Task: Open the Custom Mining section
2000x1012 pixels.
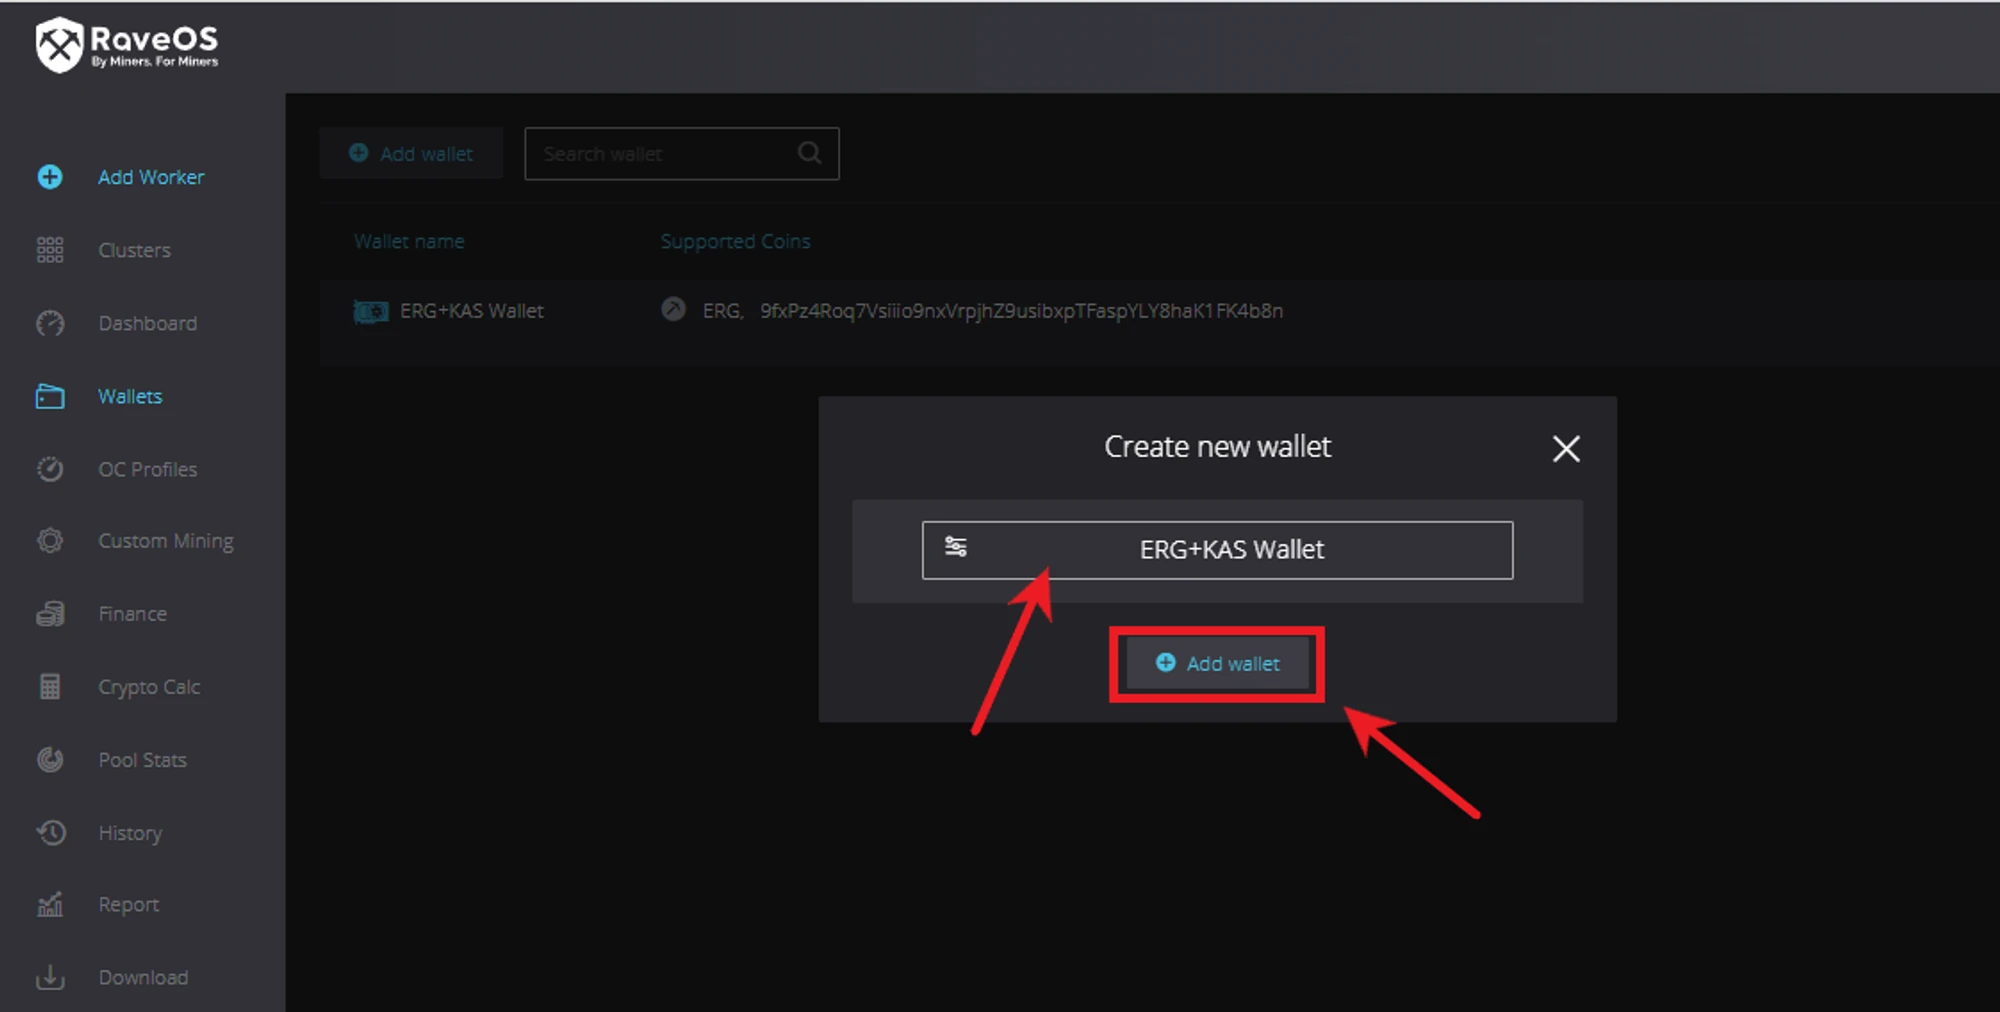Action: (x=165, y=541)
